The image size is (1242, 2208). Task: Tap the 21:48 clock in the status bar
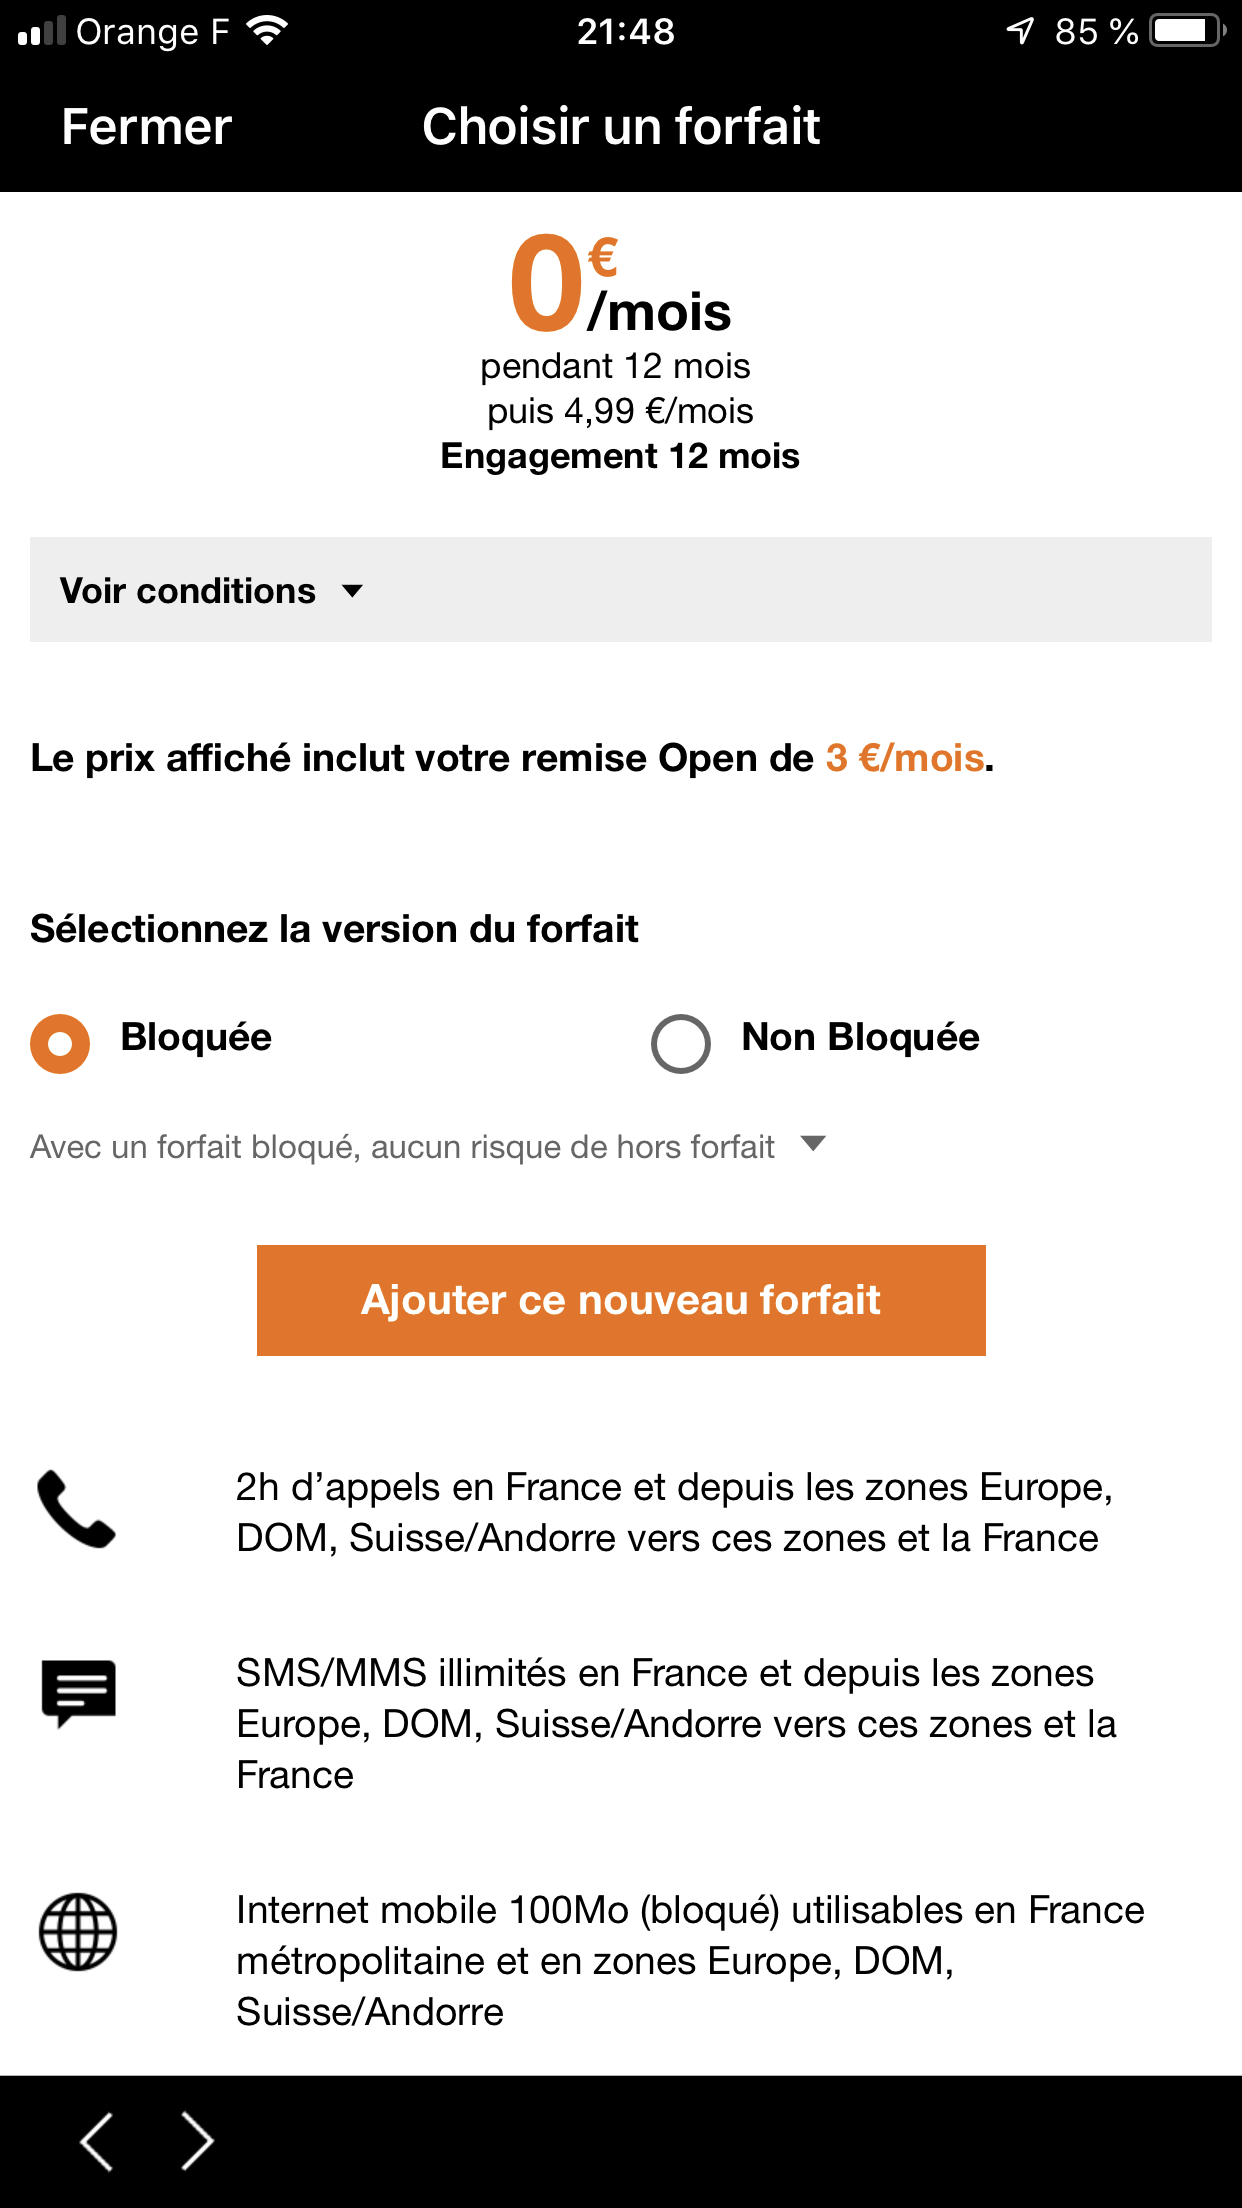[x=625, y=31]
